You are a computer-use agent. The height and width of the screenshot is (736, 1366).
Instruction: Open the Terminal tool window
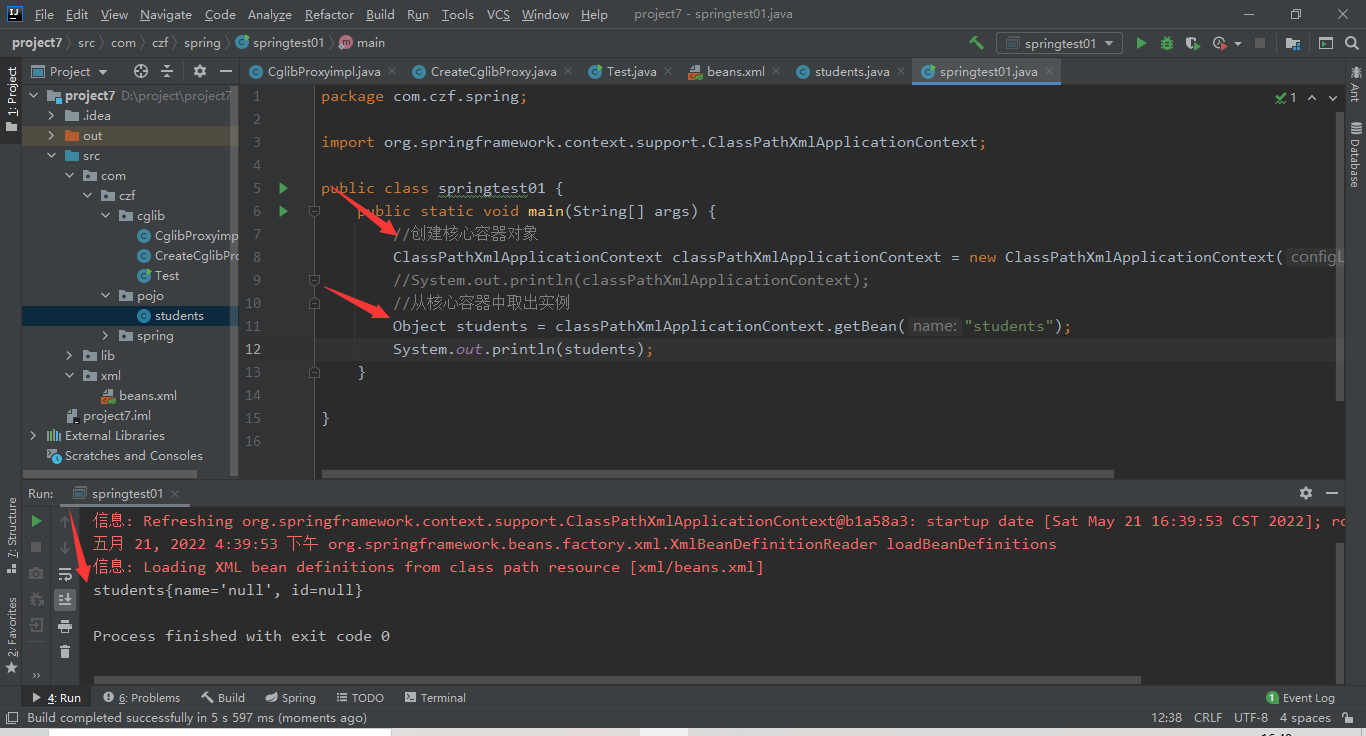(x=435, y=698)
